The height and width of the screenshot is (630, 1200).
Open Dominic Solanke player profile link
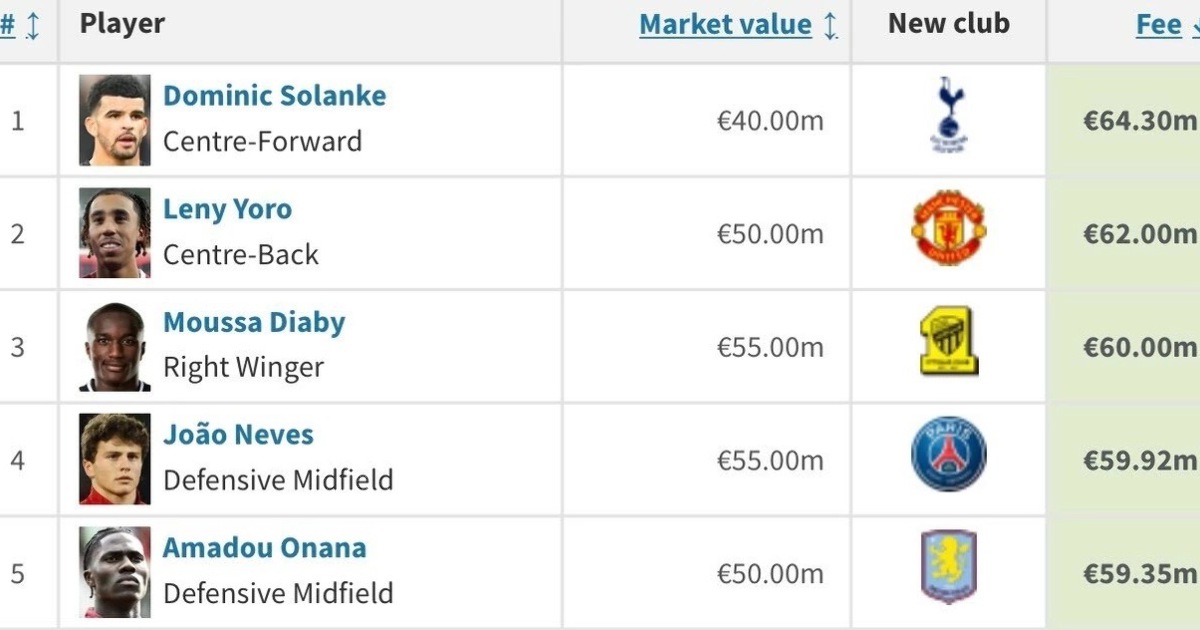coord(274,96)
